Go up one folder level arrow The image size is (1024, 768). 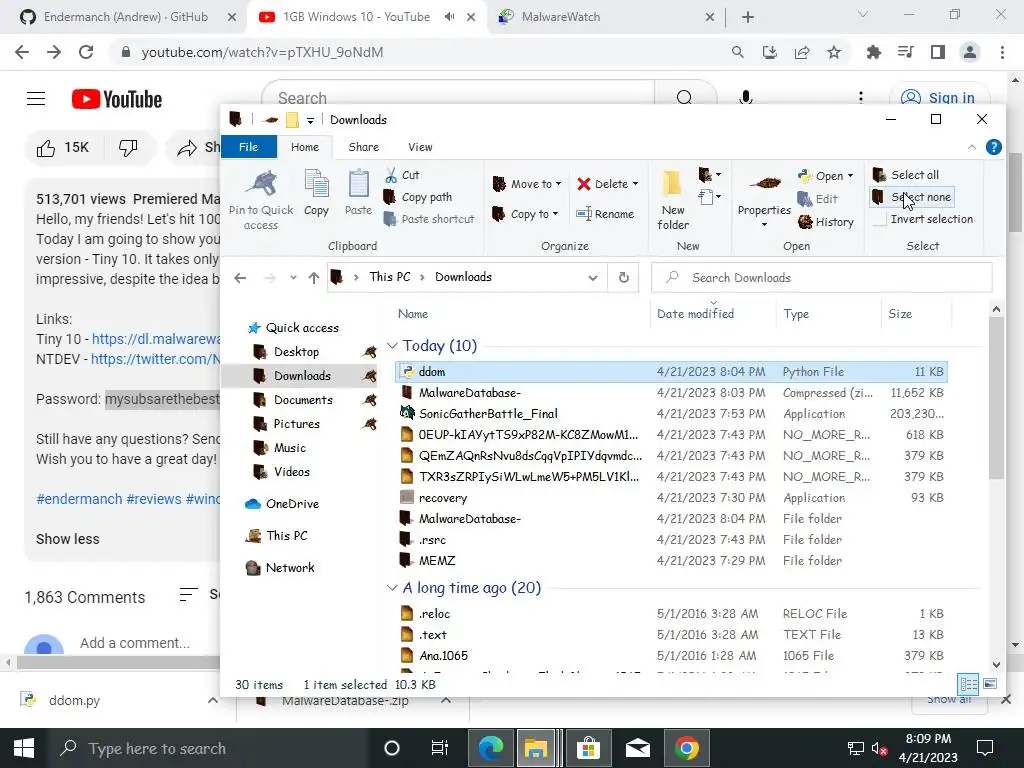tap(313, 278)
